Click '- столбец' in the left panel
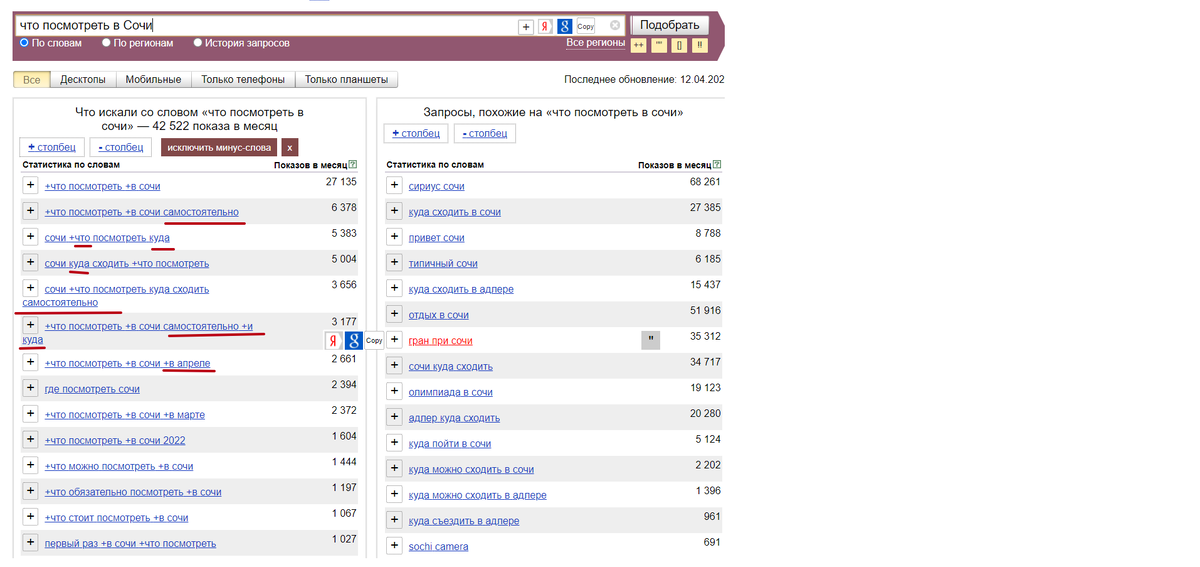The width and height of the screenshot is (1200, 567). click(121, 147)
